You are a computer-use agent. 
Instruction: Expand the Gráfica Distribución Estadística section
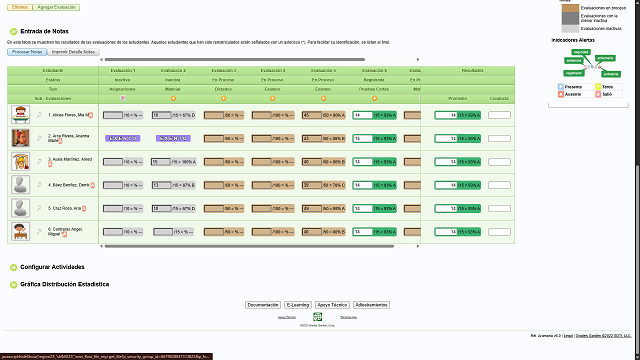pos(13,284)
